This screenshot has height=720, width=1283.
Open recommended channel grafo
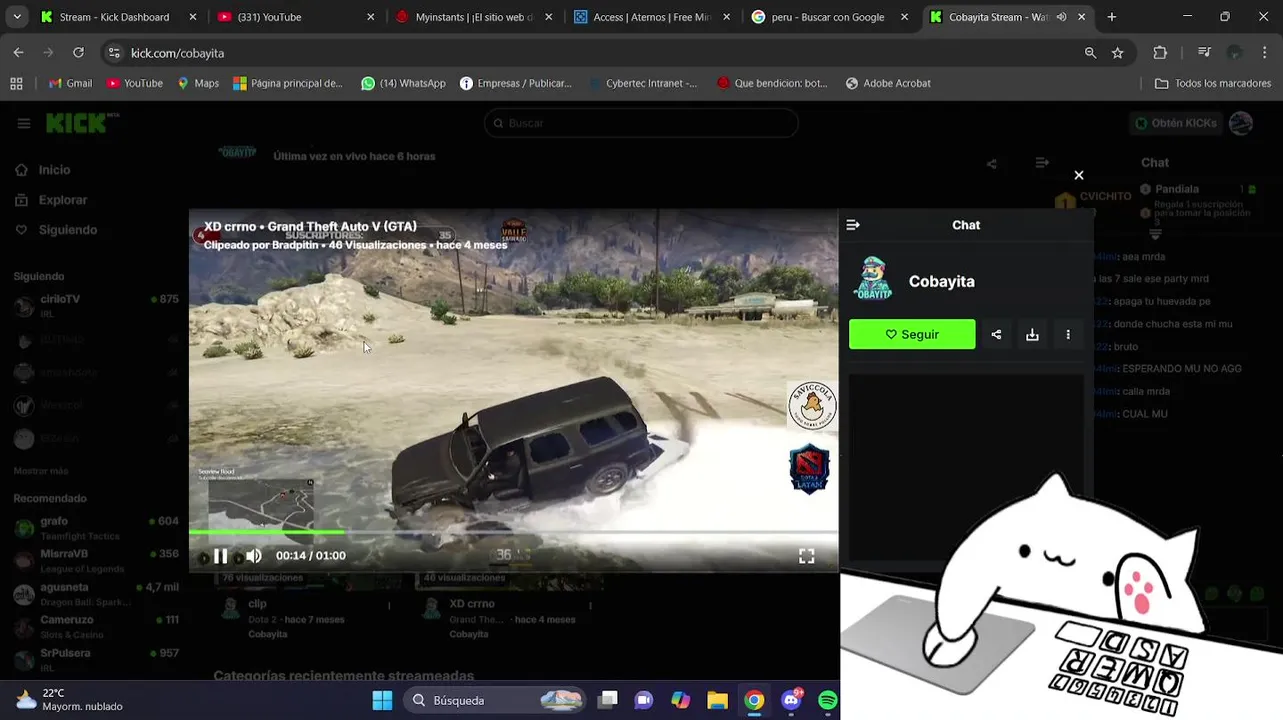[x=96, y=528]
